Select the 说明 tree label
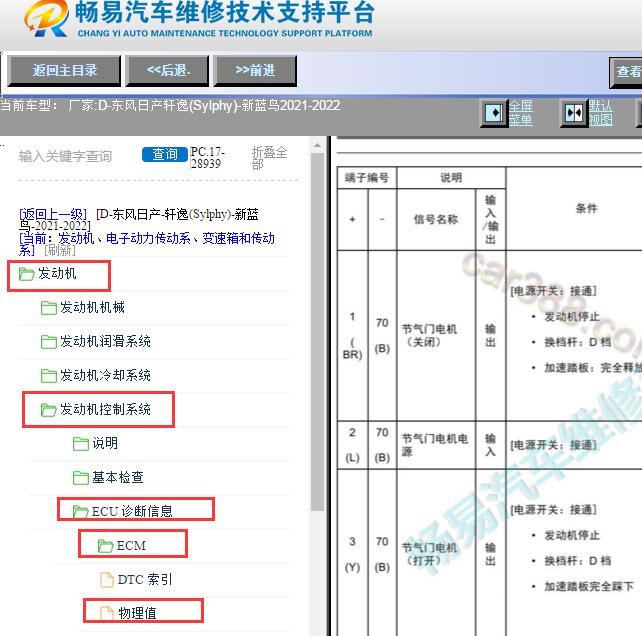 (x=105, y=443)
